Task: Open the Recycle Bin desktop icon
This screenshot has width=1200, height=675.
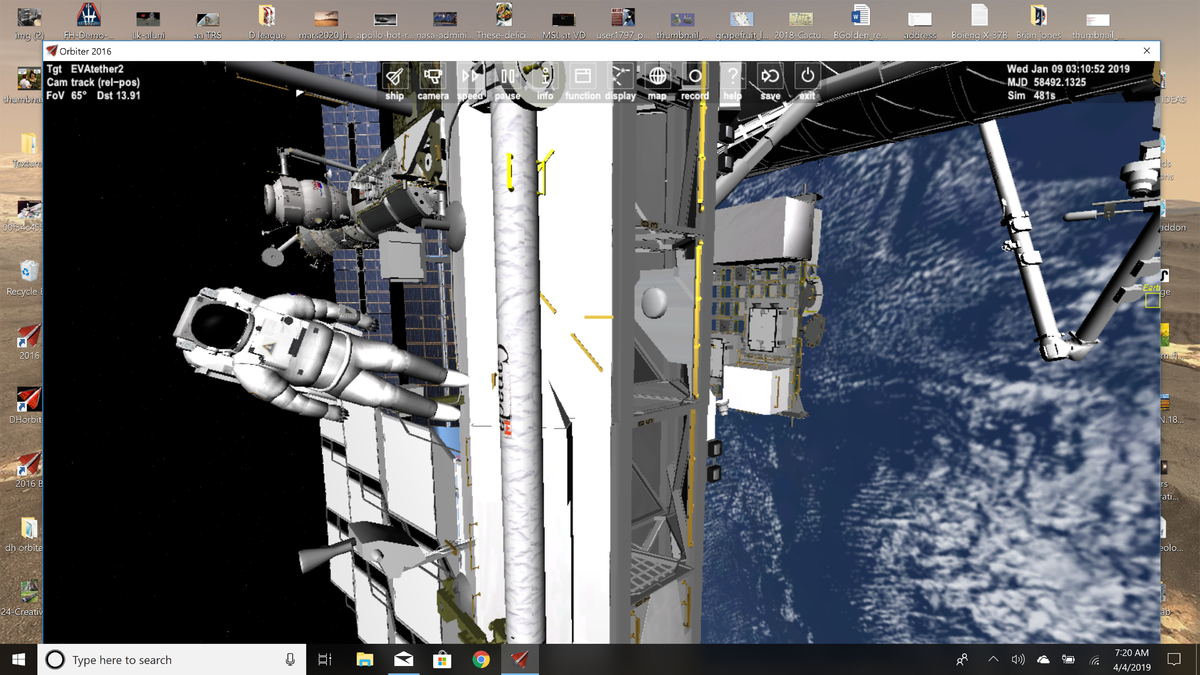Action: point(29,277)
